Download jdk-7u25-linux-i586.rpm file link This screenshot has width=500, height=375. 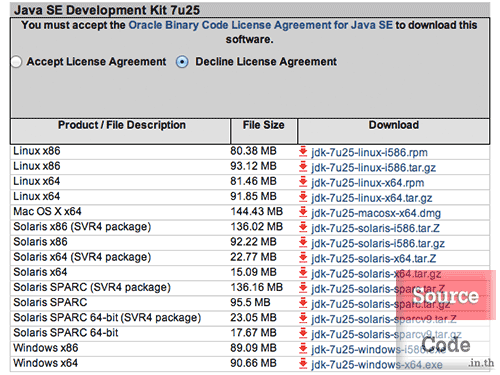pos(369,153)
